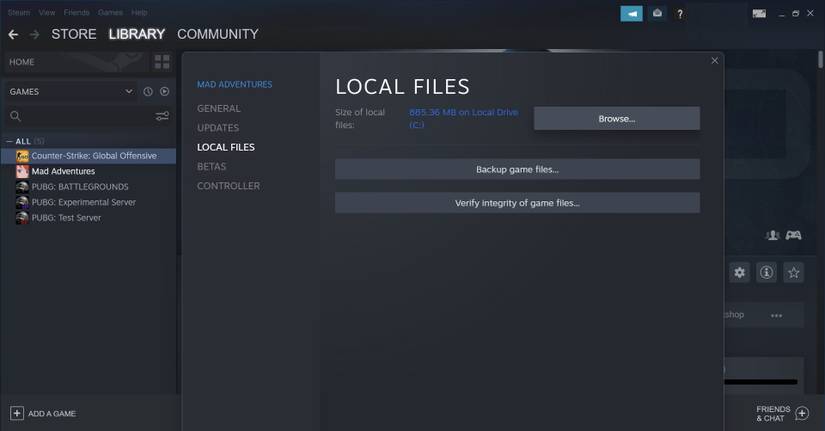Open the Friends menu

pos(76,13)
